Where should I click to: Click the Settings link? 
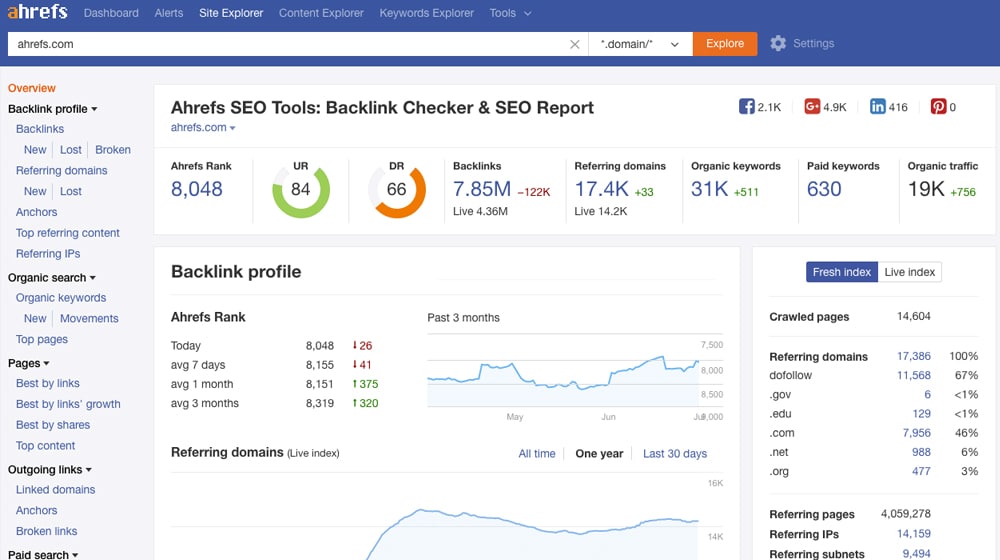click(813, 43)
